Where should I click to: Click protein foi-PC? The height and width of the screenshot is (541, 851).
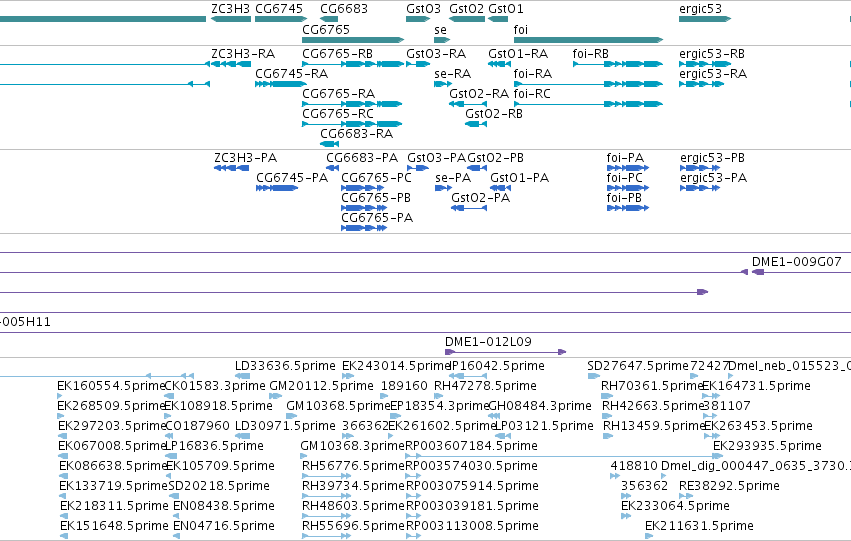pyautogui.click(x=625, y=178)
